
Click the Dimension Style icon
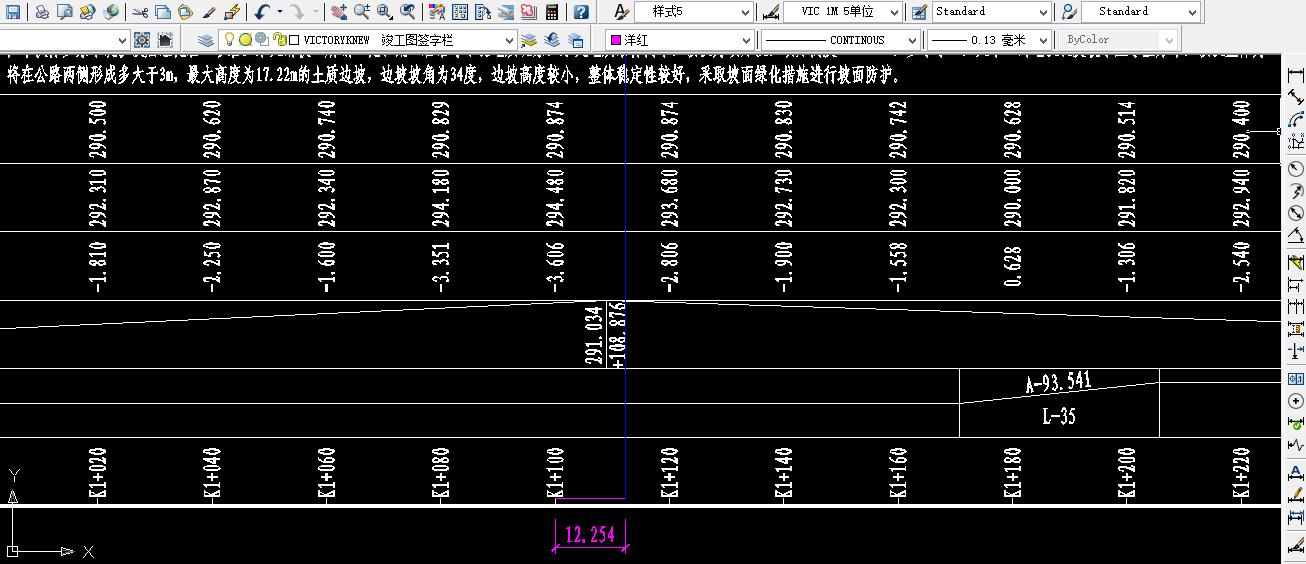click(x=770, y=12)
